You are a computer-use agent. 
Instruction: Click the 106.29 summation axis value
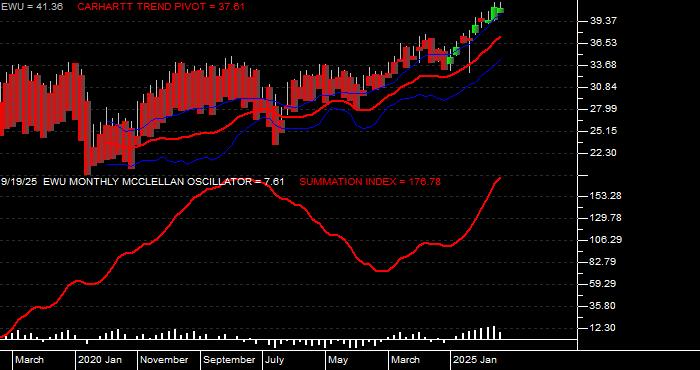pyautogui.click(x=605, y=240)
